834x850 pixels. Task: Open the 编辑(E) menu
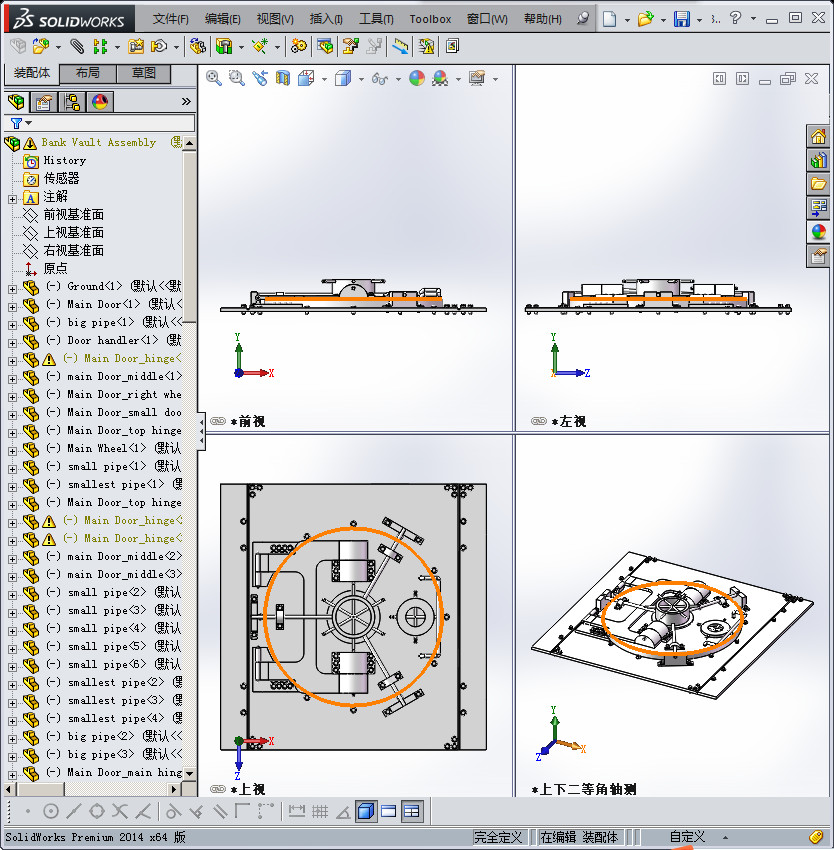pyautogui.click(x=222, y=19)
